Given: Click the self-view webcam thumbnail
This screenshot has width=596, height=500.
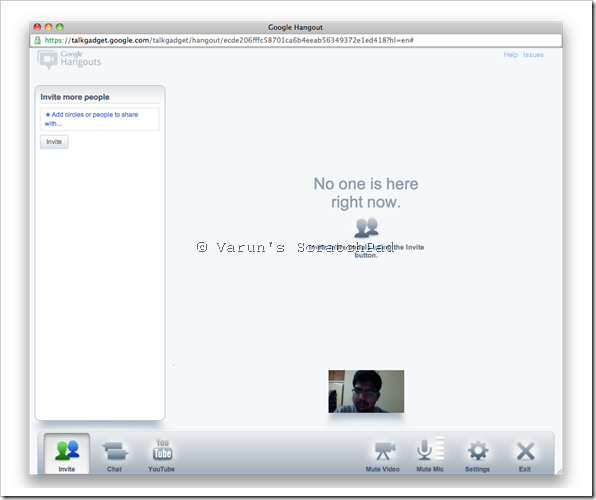Looking at the screenshot, I should (366, 391).
